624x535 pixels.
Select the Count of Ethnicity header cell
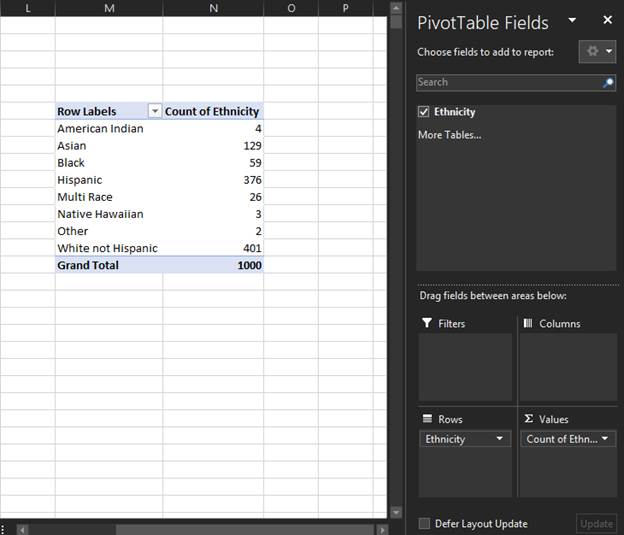pos(213,111)
